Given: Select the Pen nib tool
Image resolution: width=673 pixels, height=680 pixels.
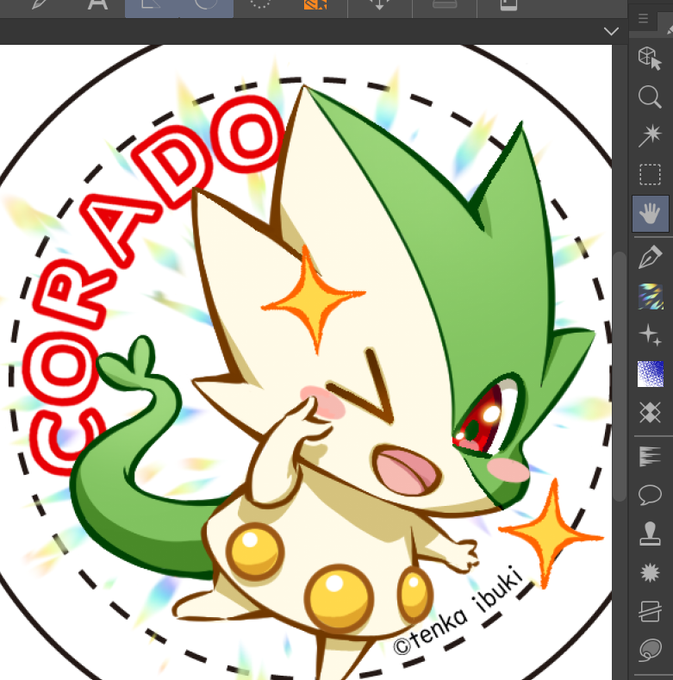Looking at the screenshot, I should point(650,257).
